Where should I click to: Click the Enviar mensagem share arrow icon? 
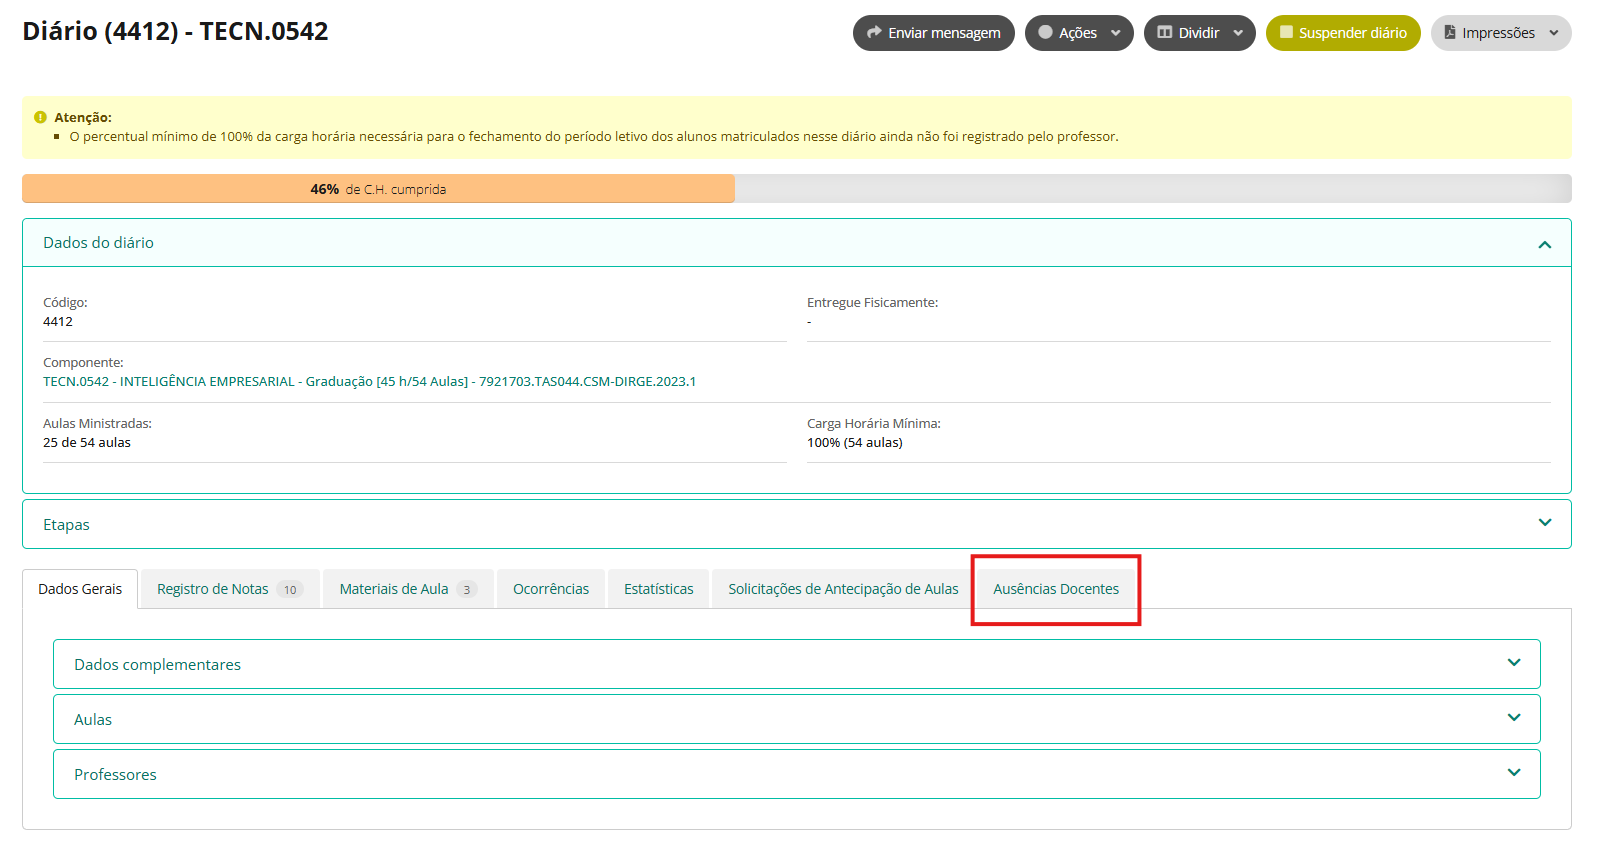(874, 32)
